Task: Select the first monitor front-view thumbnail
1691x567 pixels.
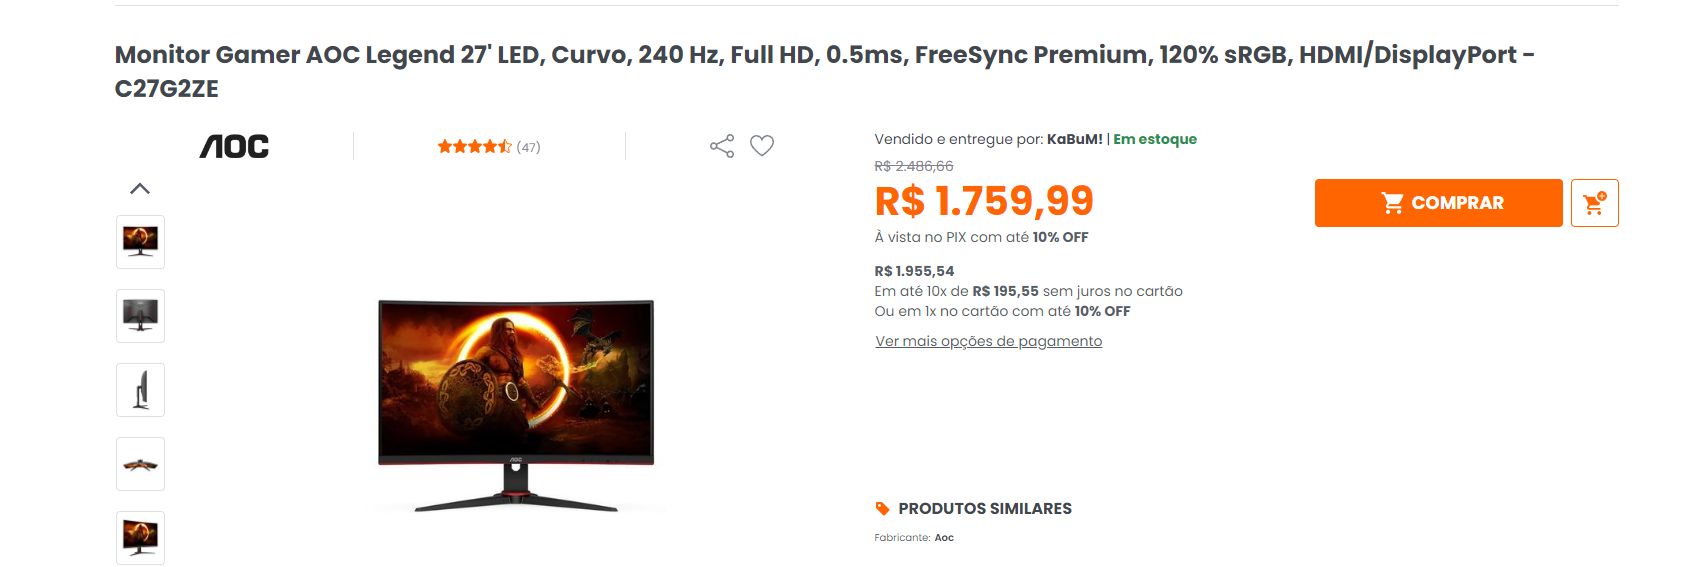Action: click(140, 242)
